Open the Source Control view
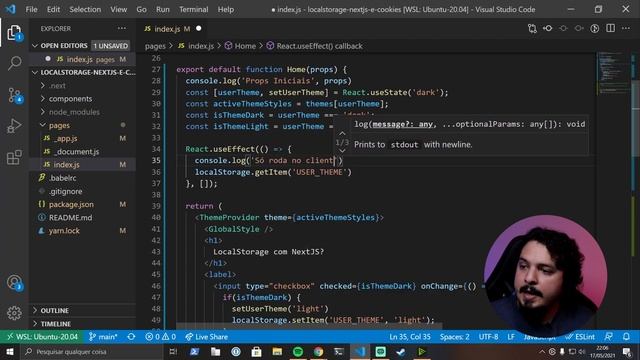The image size is (640, 360). click(x=15, y=95)
